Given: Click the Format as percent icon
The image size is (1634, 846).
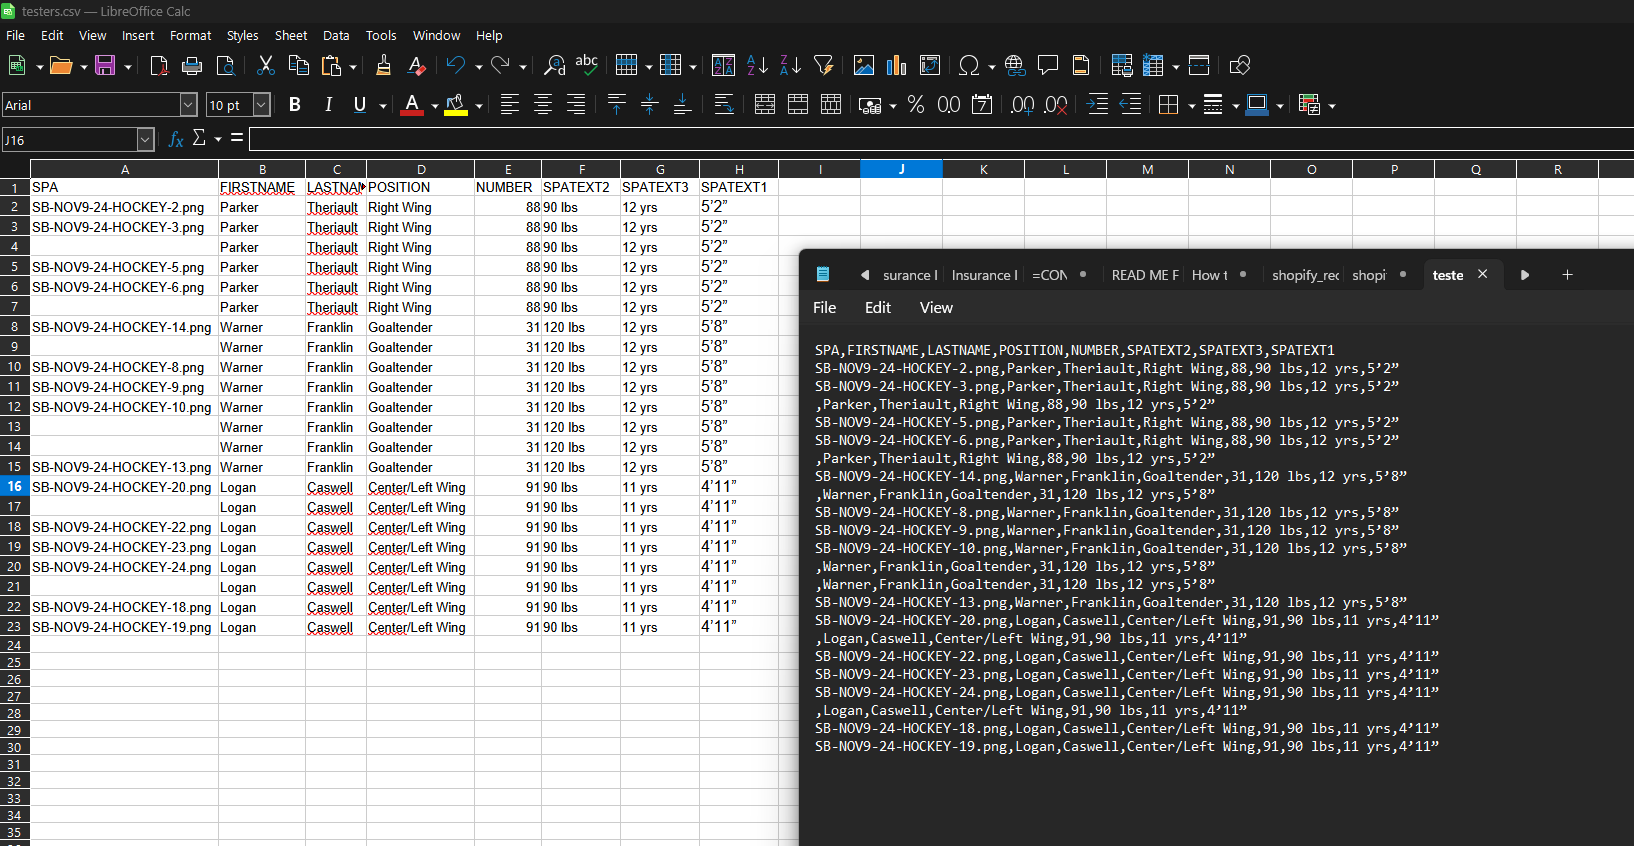Looking at the screenshot, I should click(x=916, y=105).
